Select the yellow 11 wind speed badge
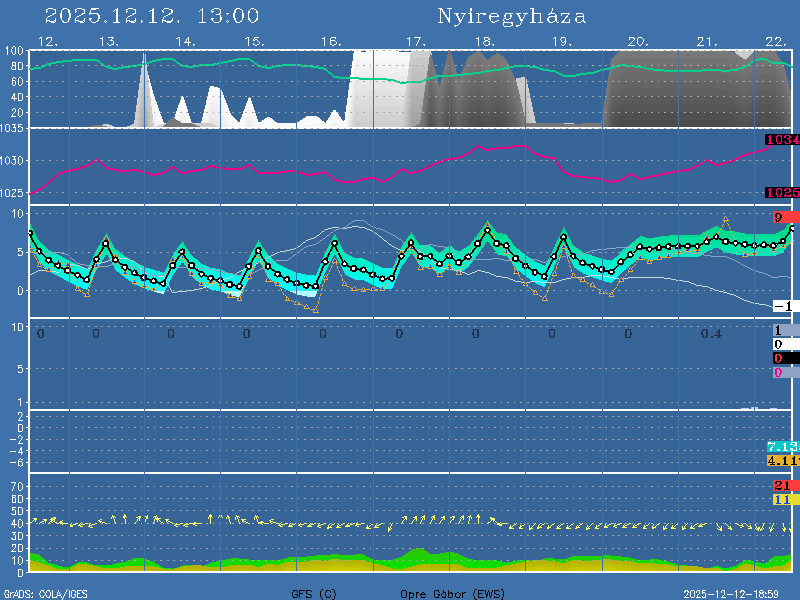 [783, 499]
